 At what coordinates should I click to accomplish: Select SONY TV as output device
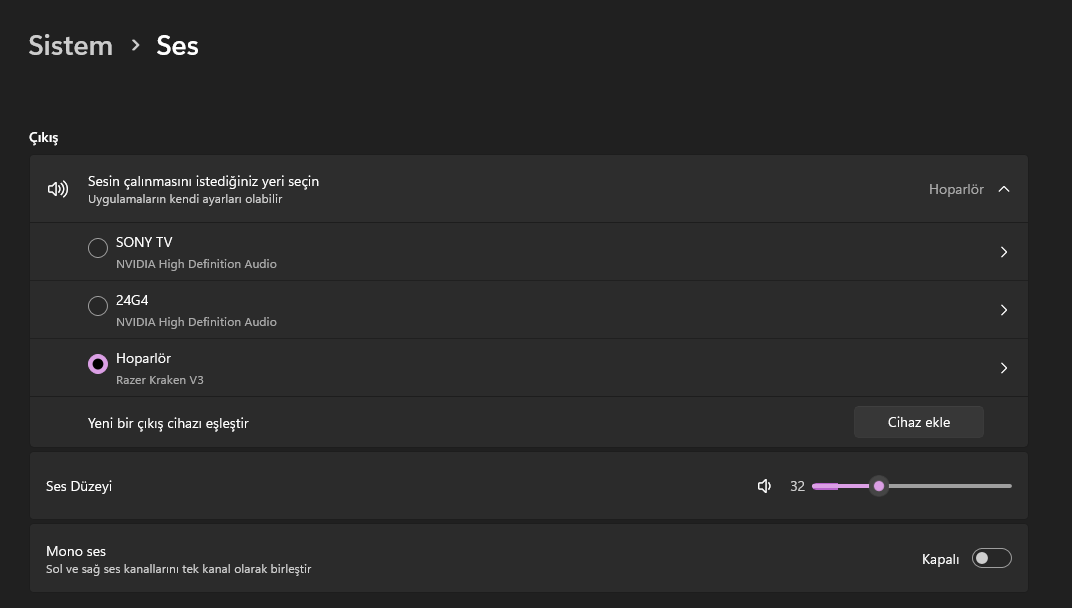pyautogui.click(x=98, y=248)
